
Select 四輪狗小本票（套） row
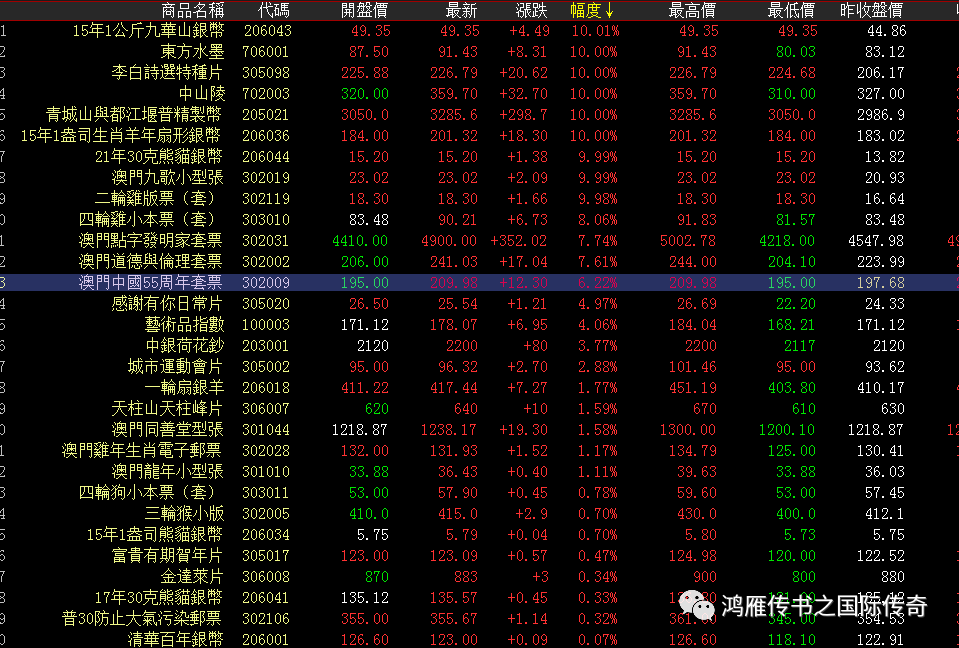pos(480,493)
